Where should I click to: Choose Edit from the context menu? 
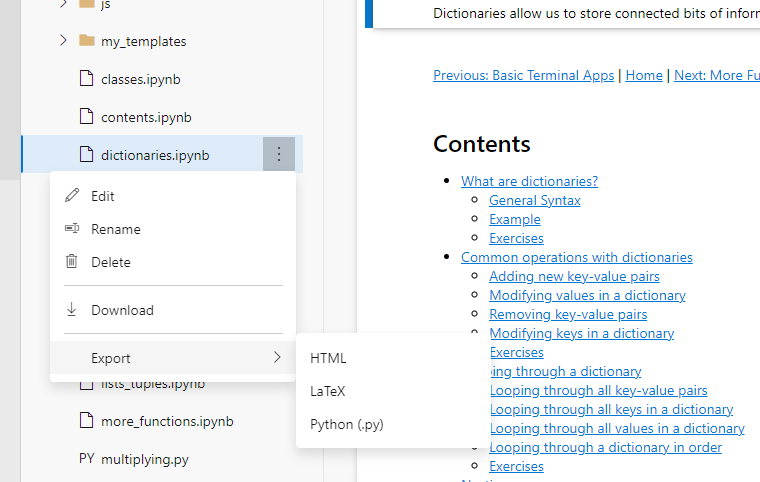click(x=173, y=196)
